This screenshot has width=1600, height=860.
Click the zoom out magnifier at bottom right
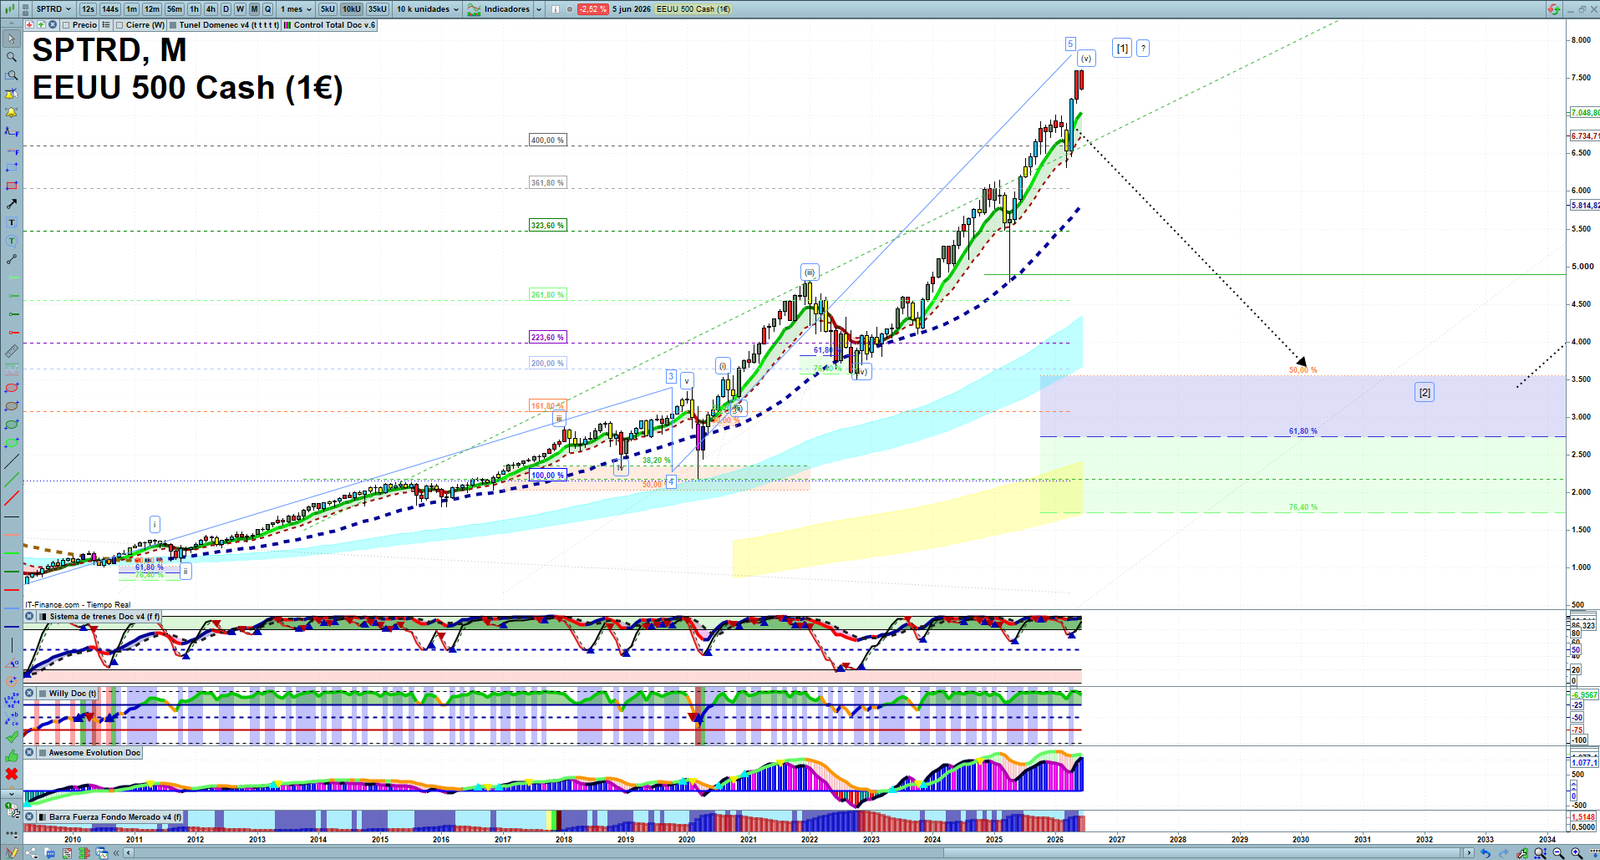(x=1559, y=853)
